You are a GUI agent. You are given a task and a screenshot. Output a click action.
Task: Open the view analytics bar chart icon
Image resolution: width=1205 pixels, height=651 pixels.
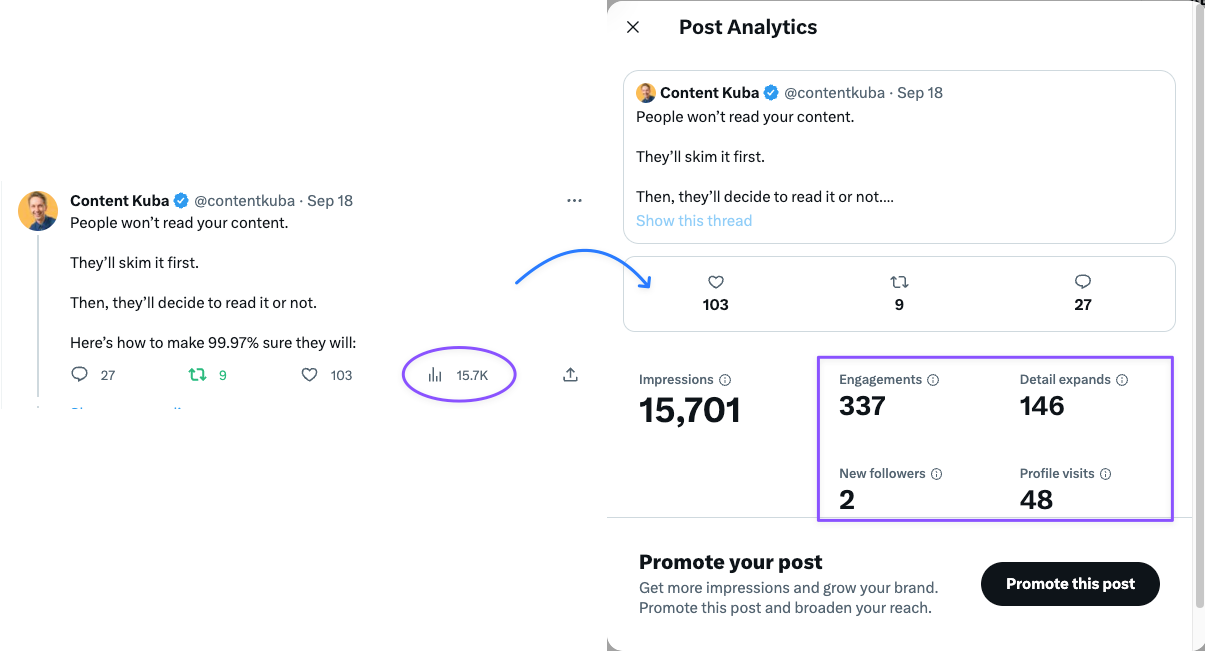coord(435,375)
